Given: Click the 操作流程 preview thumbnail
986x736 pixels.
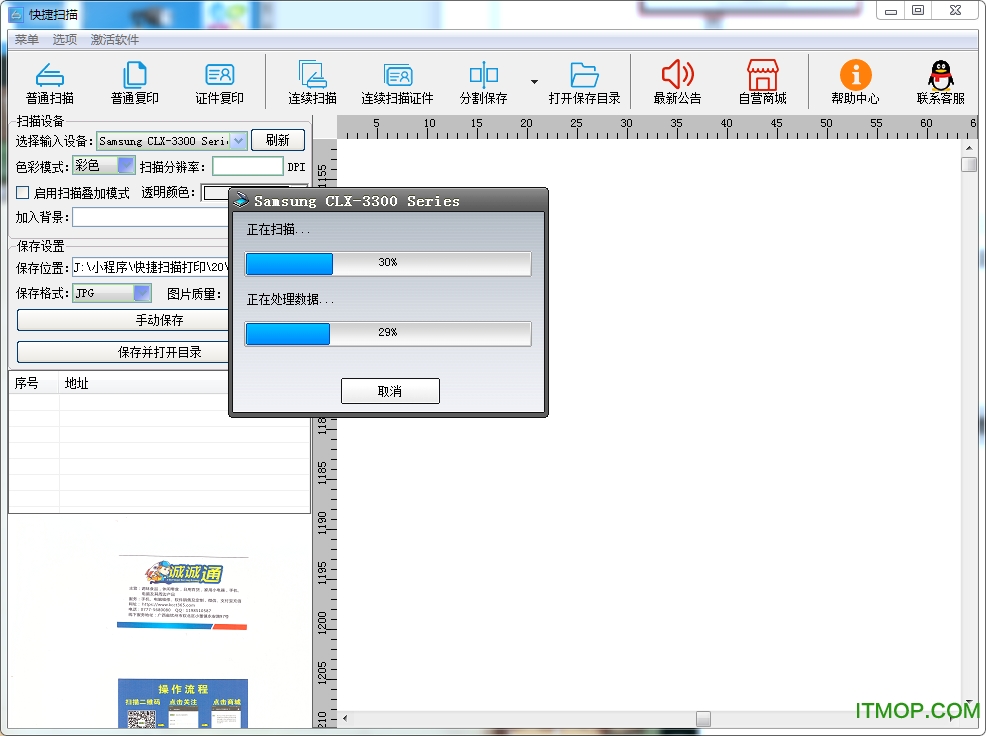Looking at the screenshot, I should (x=183, y=703).
